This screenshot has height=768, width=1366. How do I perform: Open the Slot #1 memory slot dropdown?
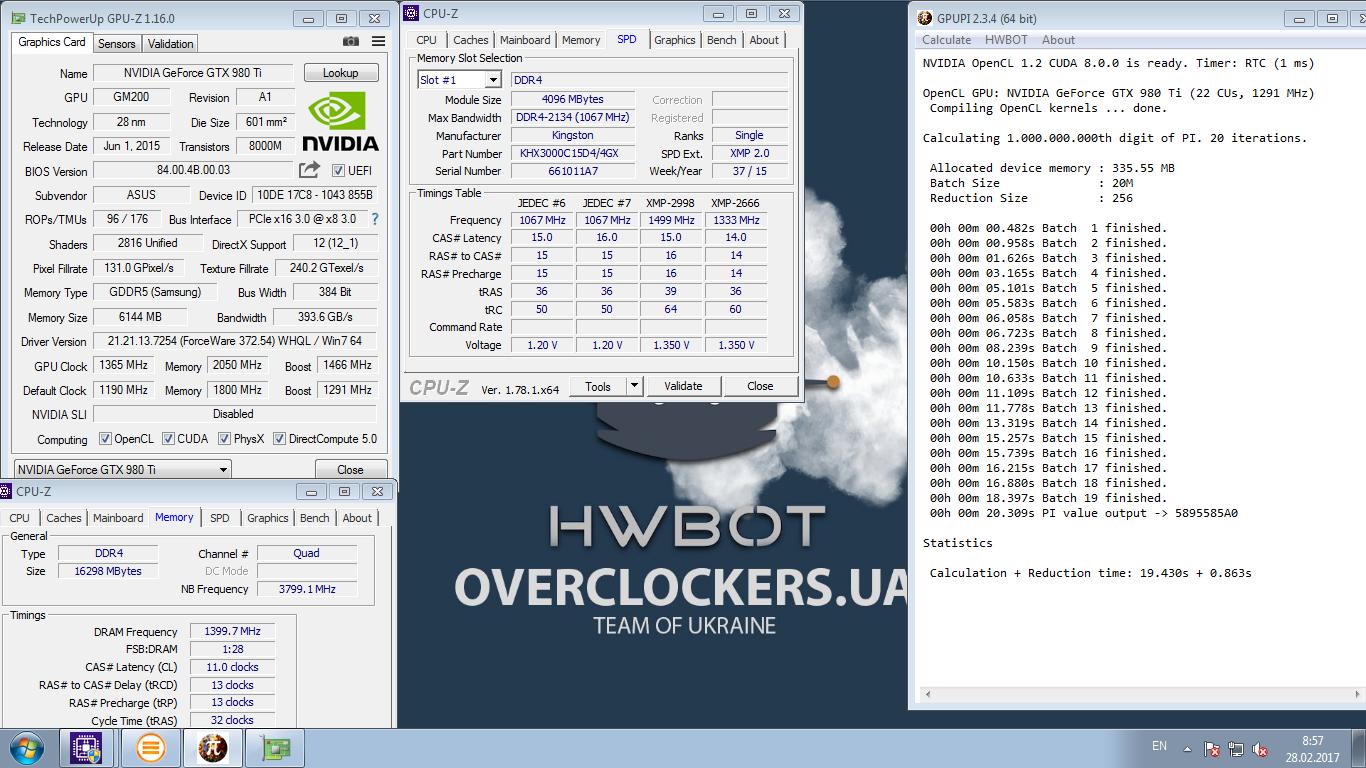pos(459,80)
